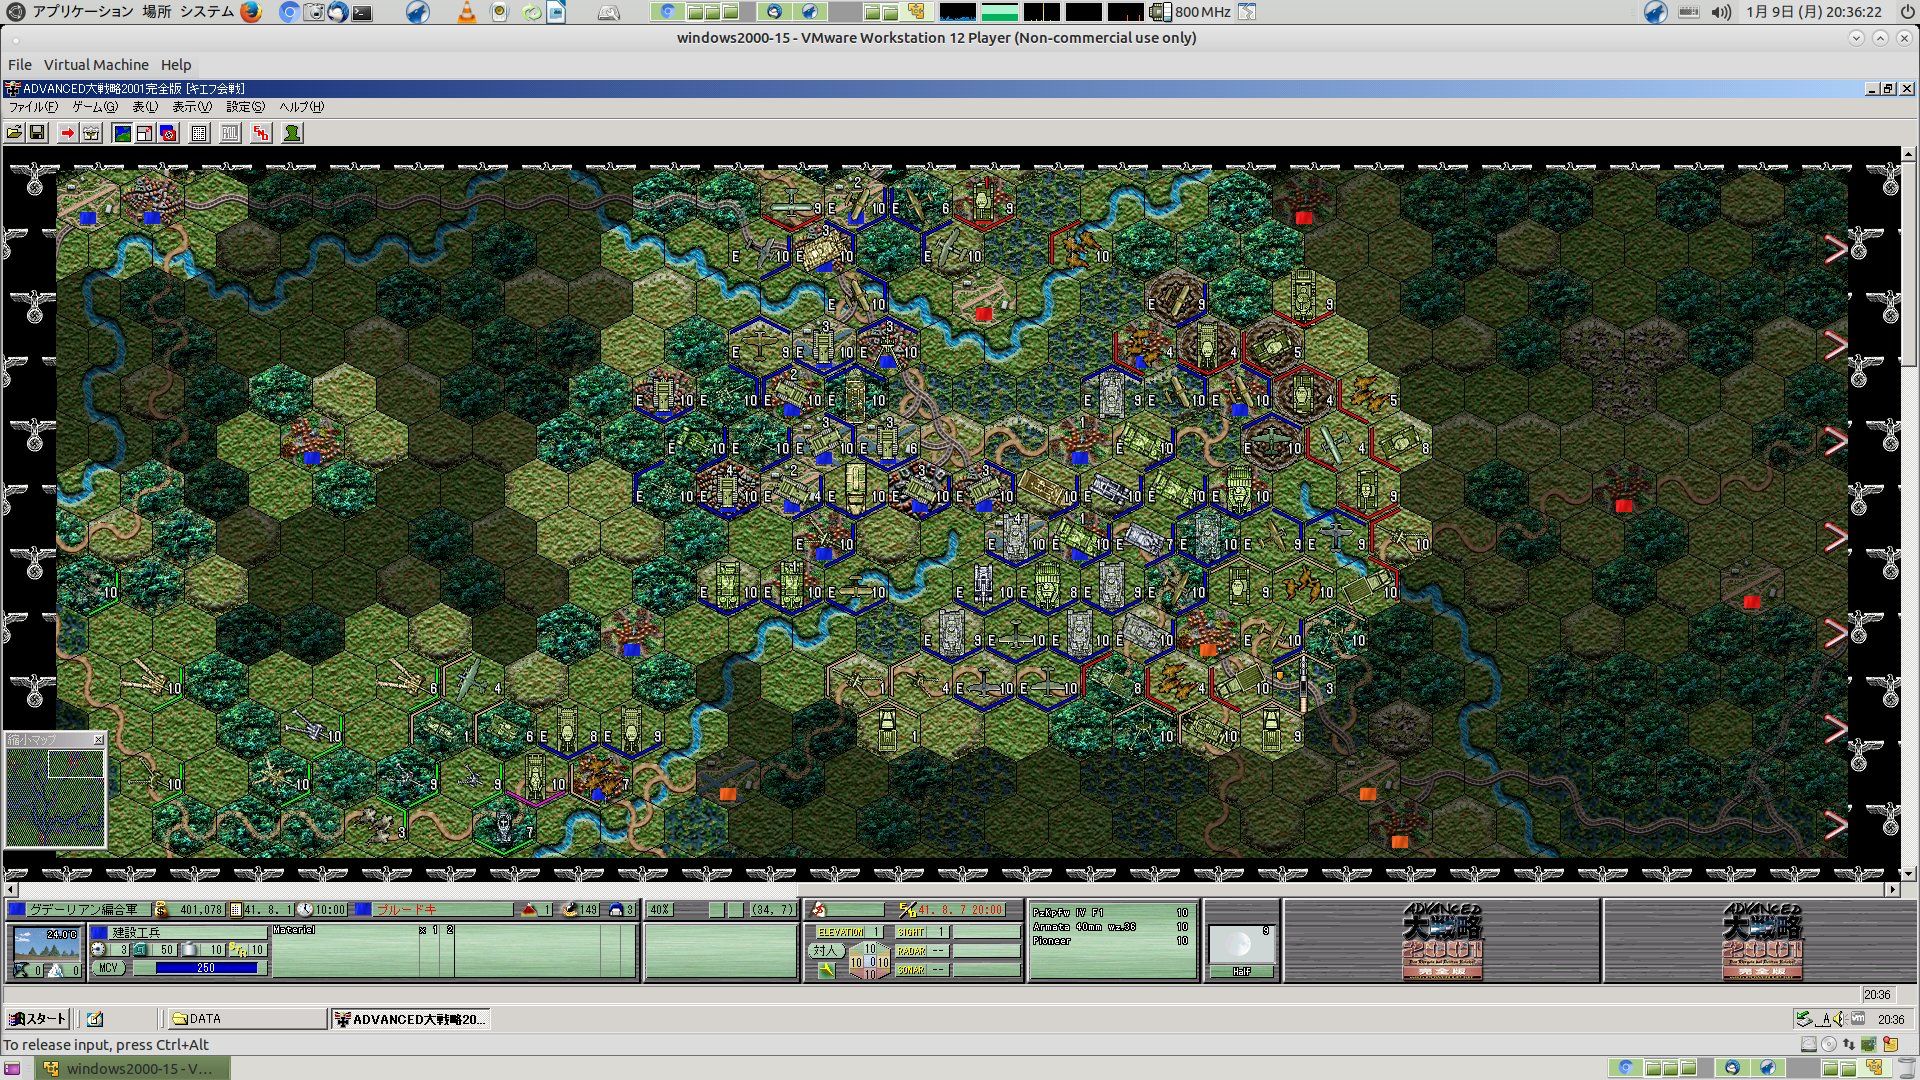Click the 250 blue fuel bar
The image size is (1920, 1080).
click(206, 968)
